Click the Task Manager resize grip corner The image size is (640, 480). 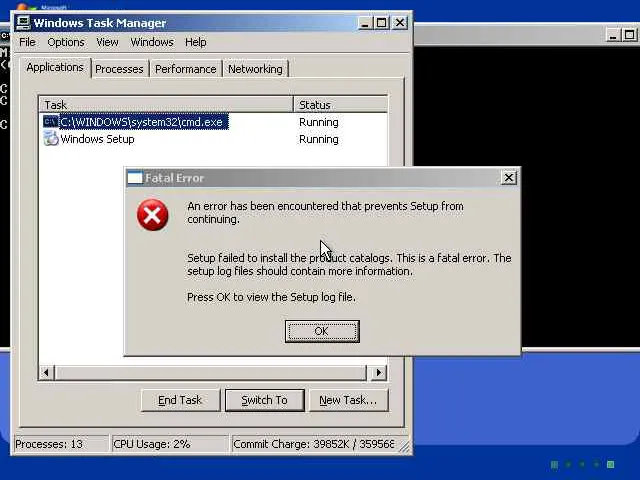[x=404, y=447]
